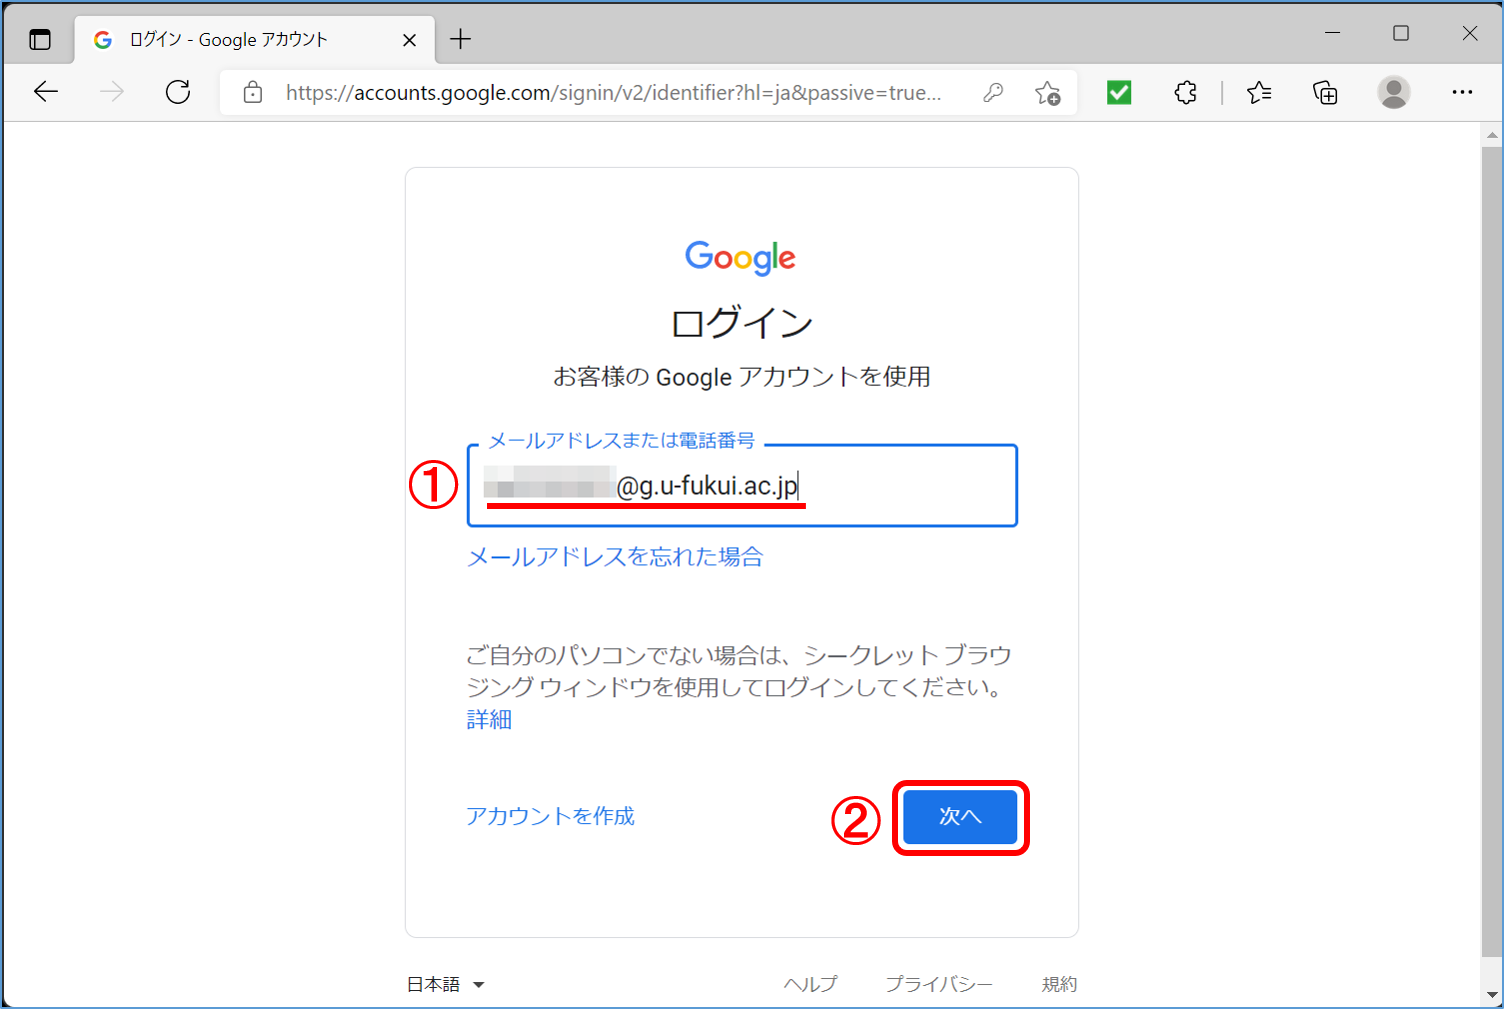Open the 規約 footer link
This screenshot has width=1504, height=1009.
point(1059,984)
